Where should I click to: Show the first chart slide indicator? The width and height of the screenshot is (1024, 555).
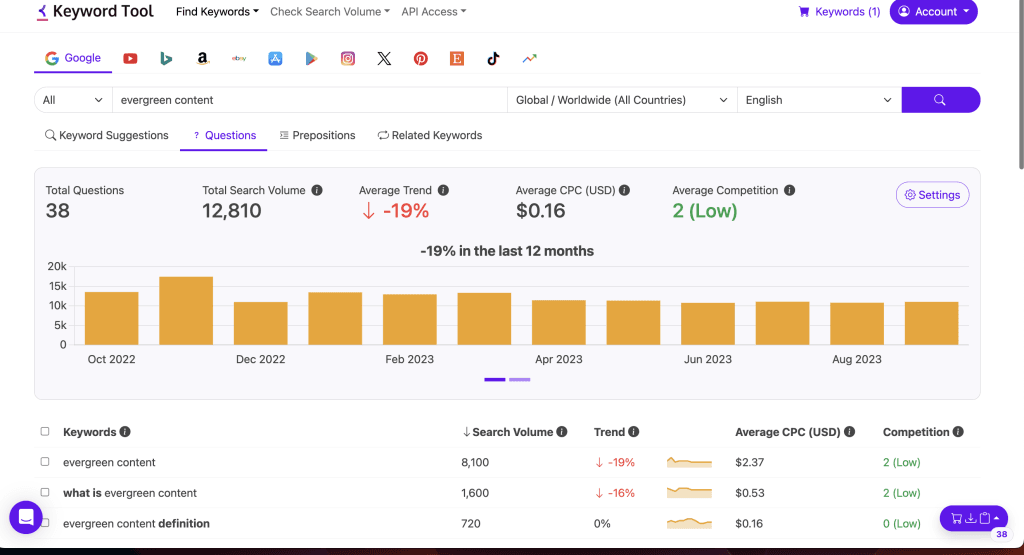(x=494, y=379)
